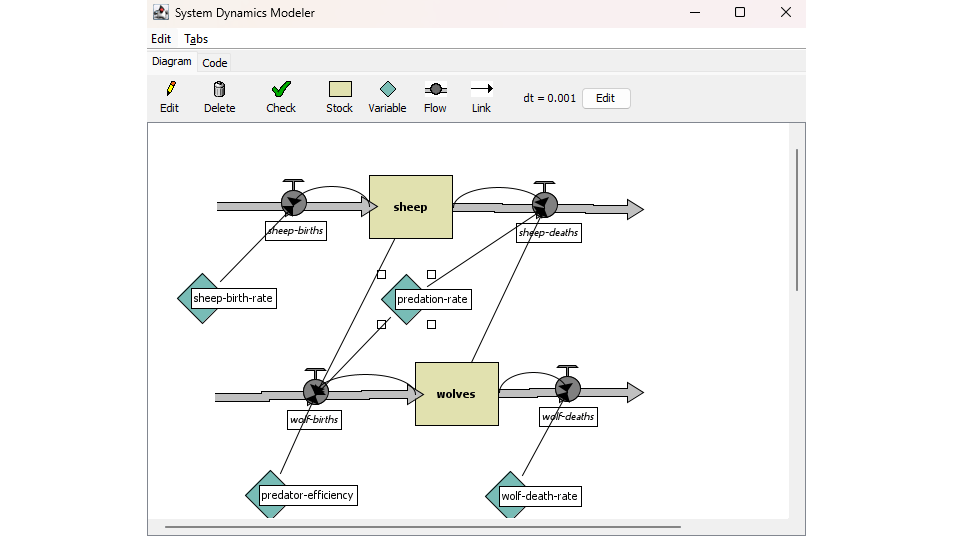Click the wolf-deaths flow valve

click(x=568, y=390)
